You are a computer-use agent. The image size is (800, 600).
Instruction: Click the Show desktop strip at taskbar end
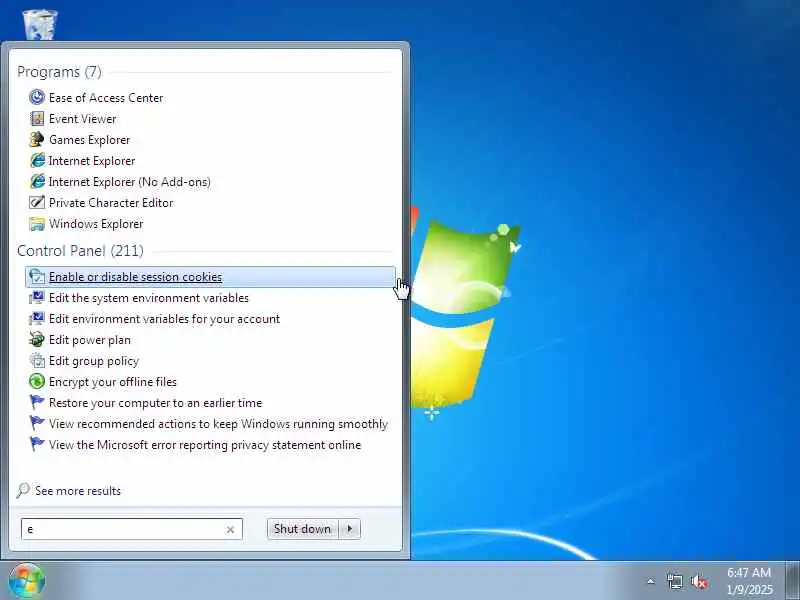[793, 580]
